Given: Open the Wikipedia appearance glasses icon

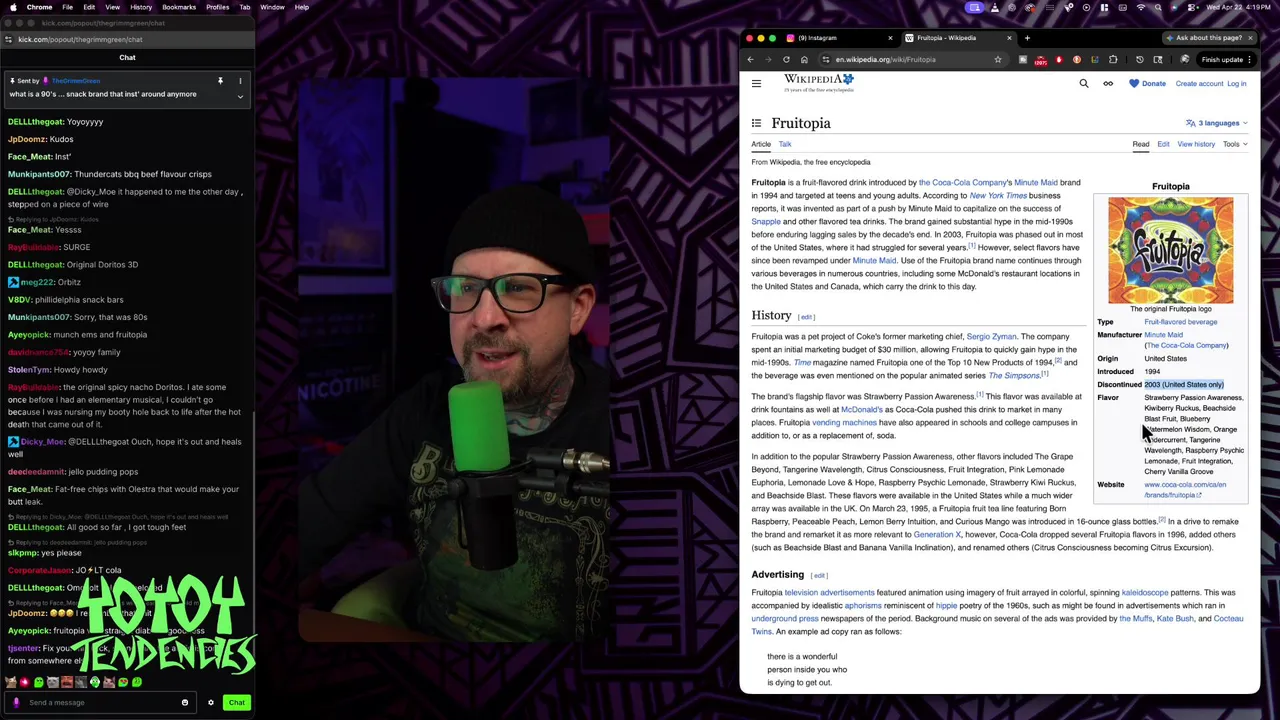Looking at the screenshot, I should point(1108,83).
